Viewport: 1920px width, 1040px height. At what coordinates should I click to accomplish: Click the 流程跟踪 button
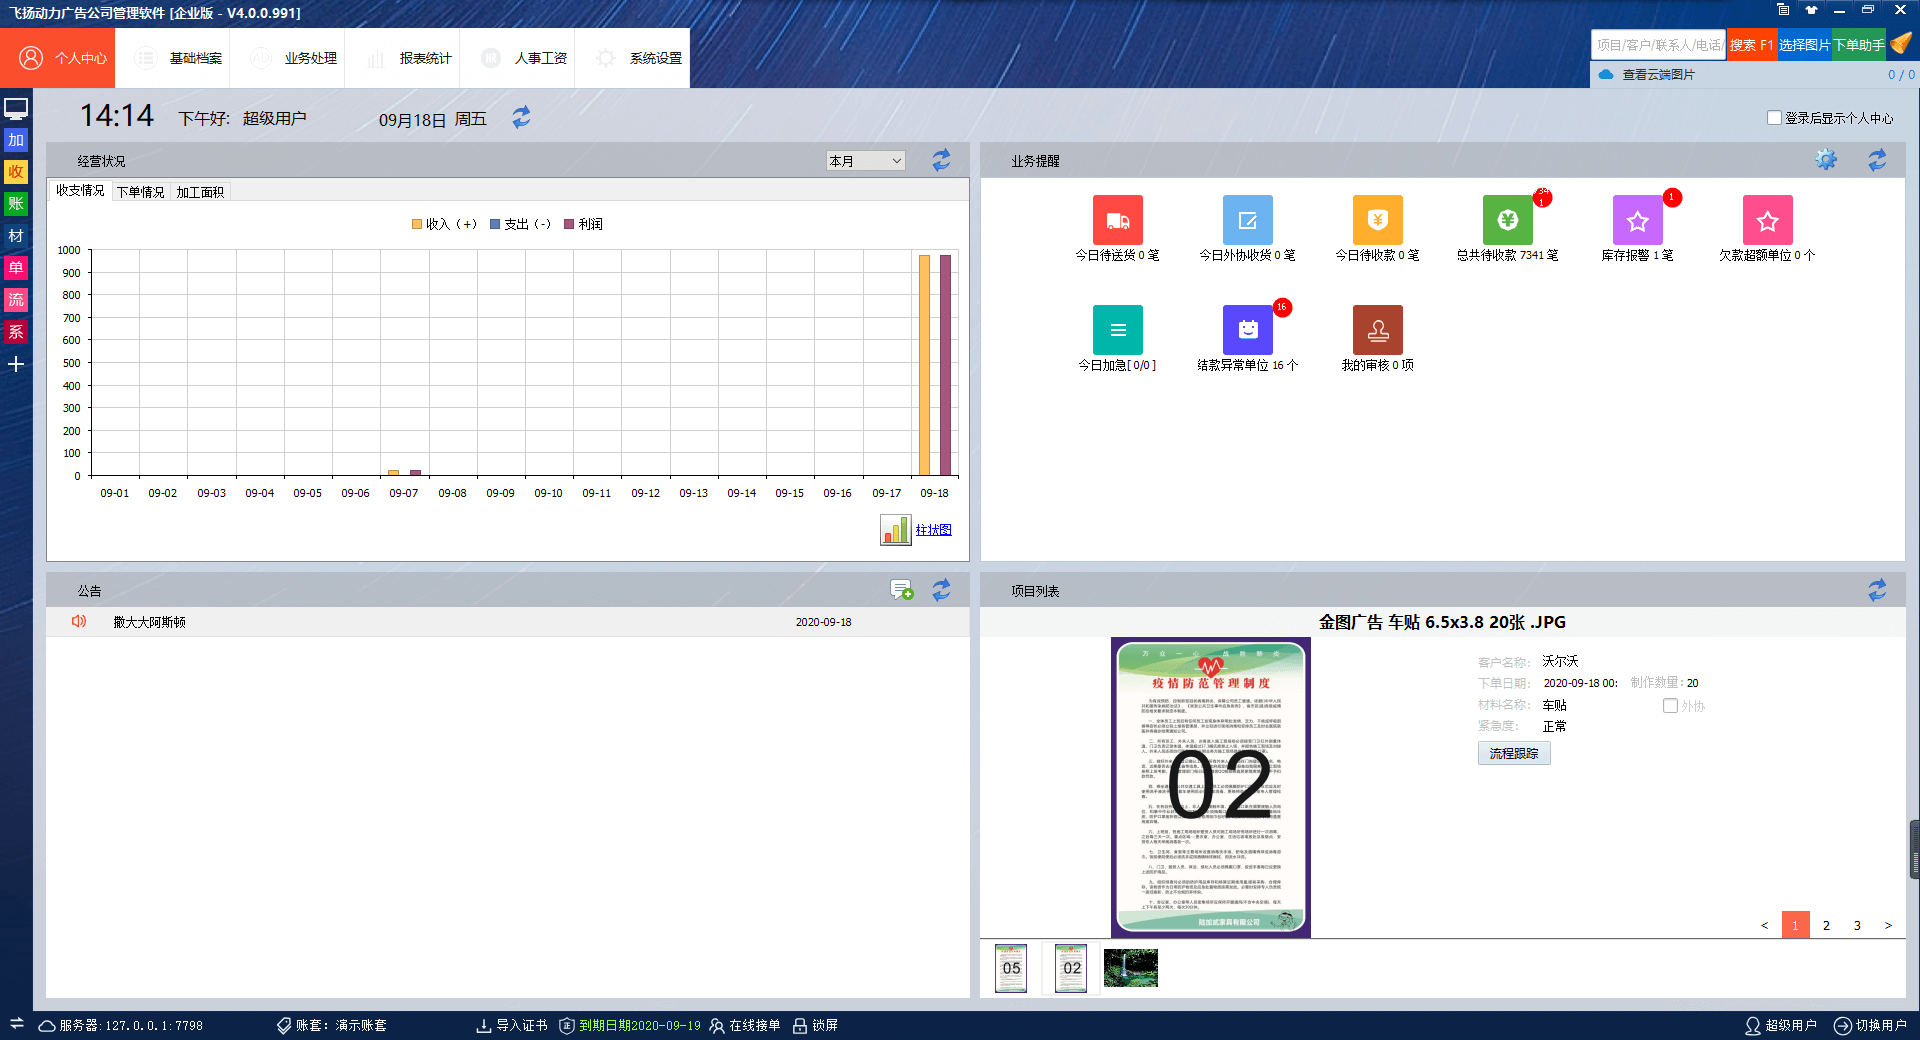(x=1513, y=754)
